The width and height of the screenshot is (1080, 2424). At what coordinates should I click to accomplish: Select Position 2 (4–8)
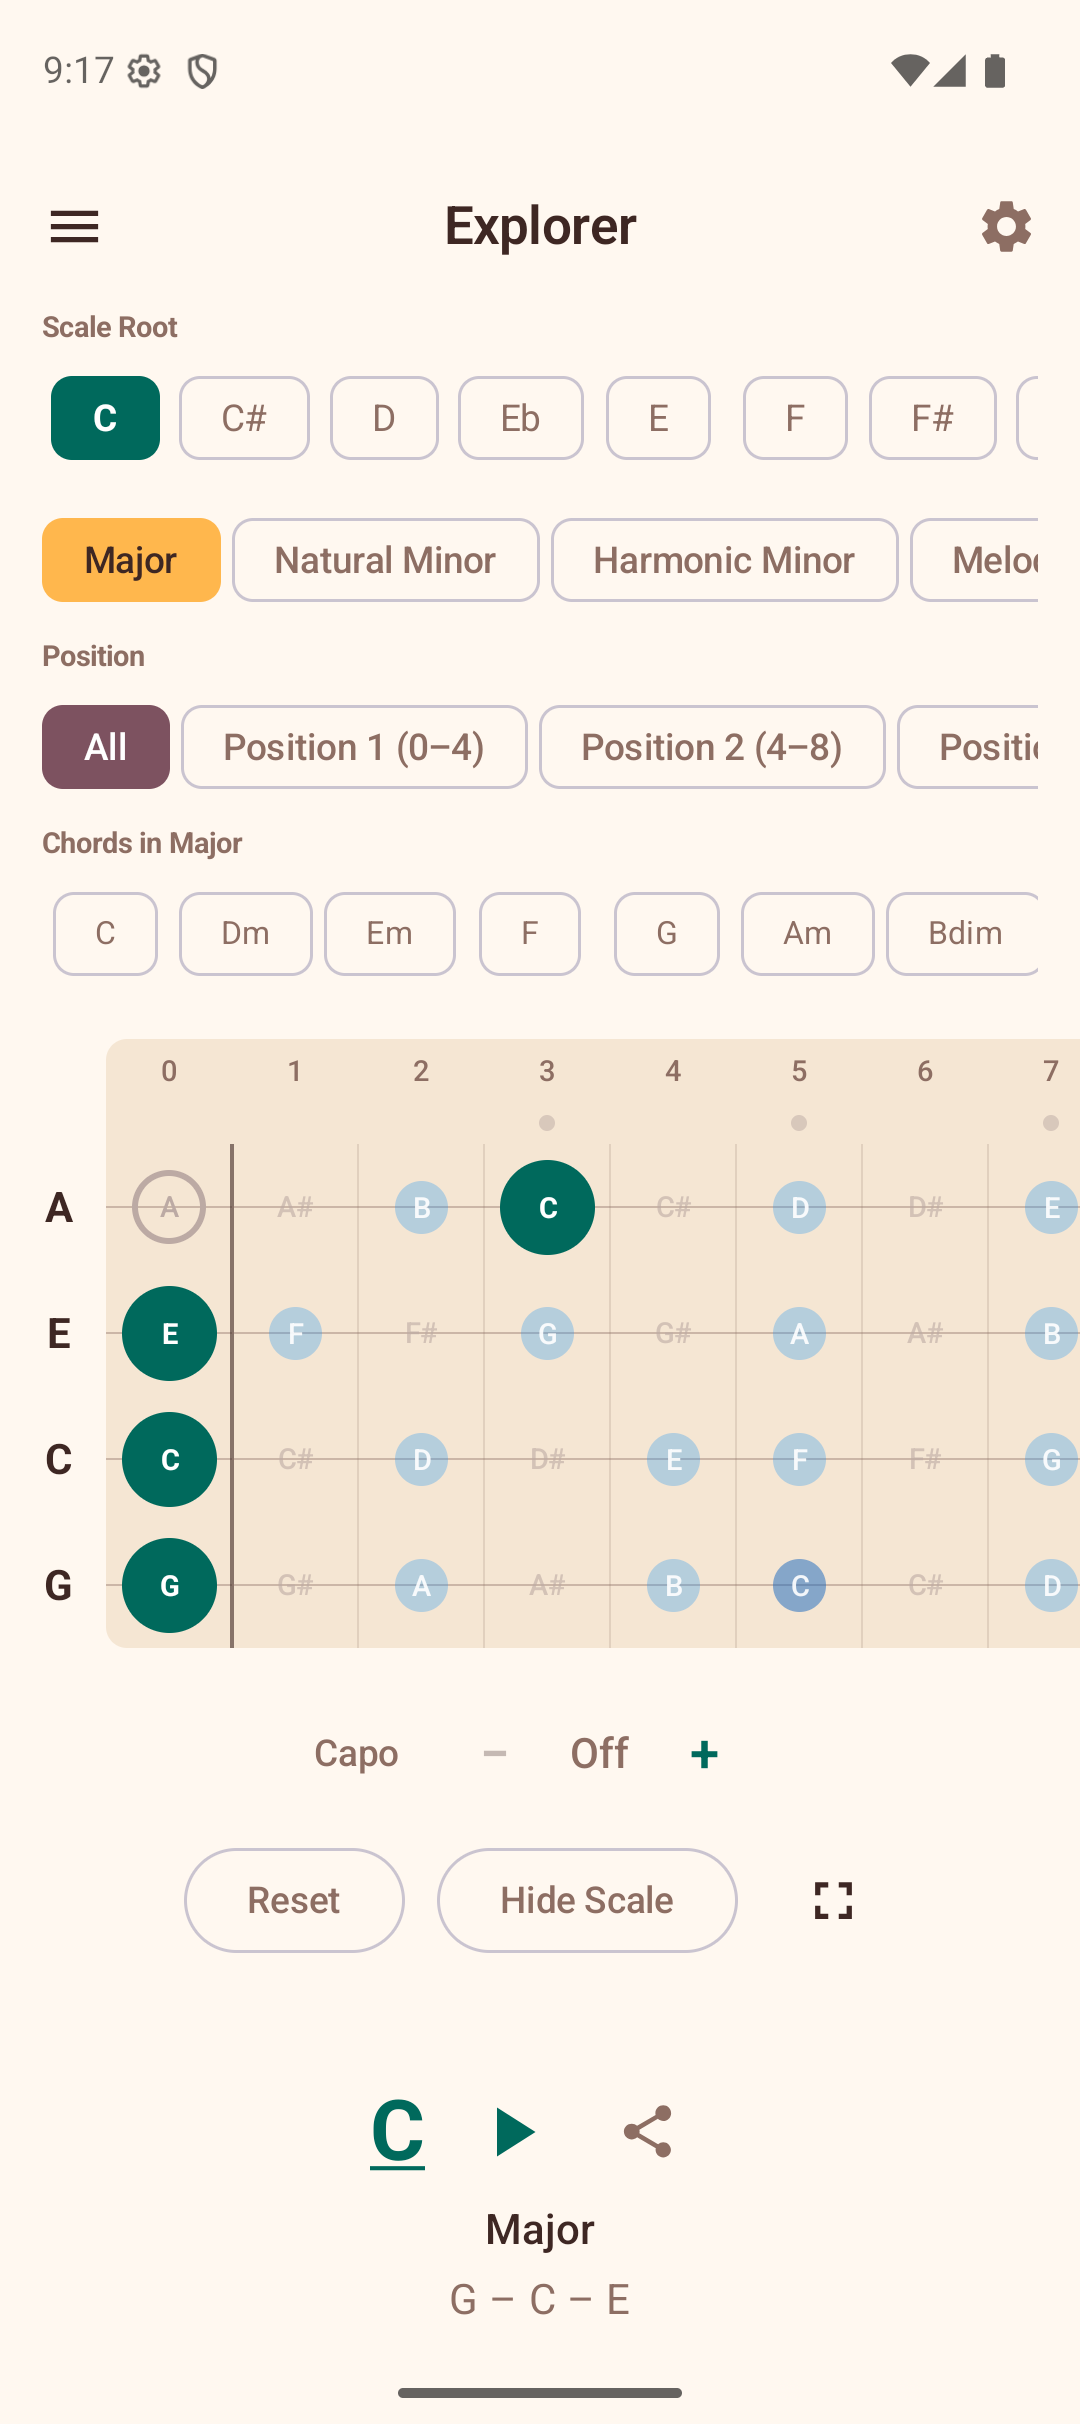point(711,747)
